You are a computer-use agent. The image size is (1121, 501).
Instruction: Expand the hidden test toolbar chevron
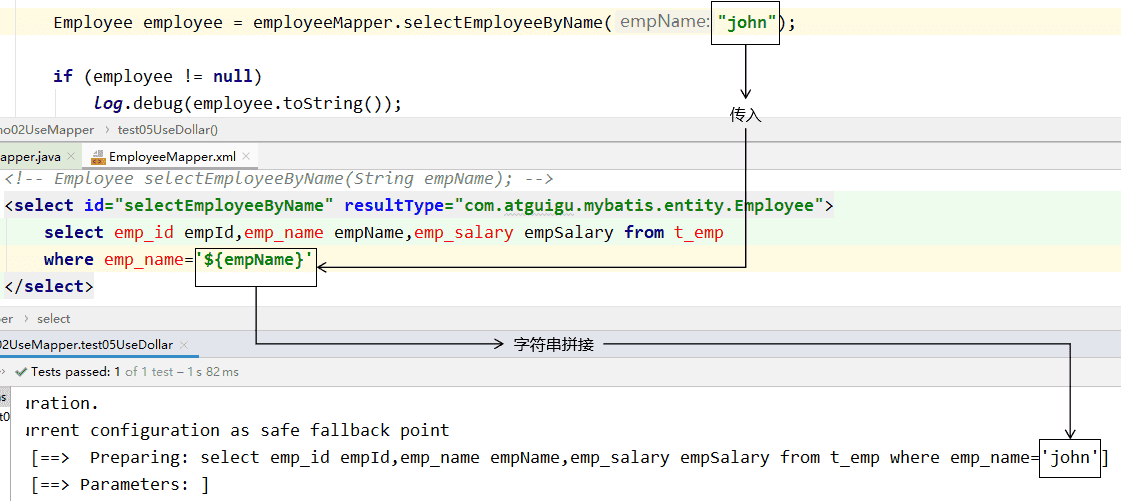click(x=4, y=372)
